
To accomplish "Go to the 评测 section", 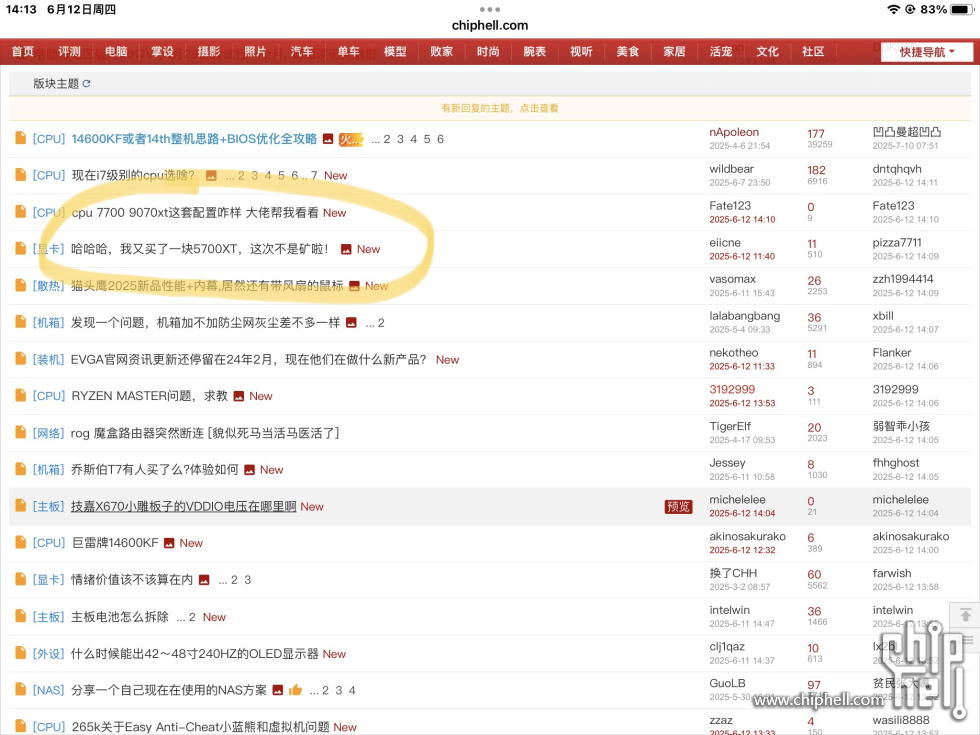I will click(x=69, y=51).
